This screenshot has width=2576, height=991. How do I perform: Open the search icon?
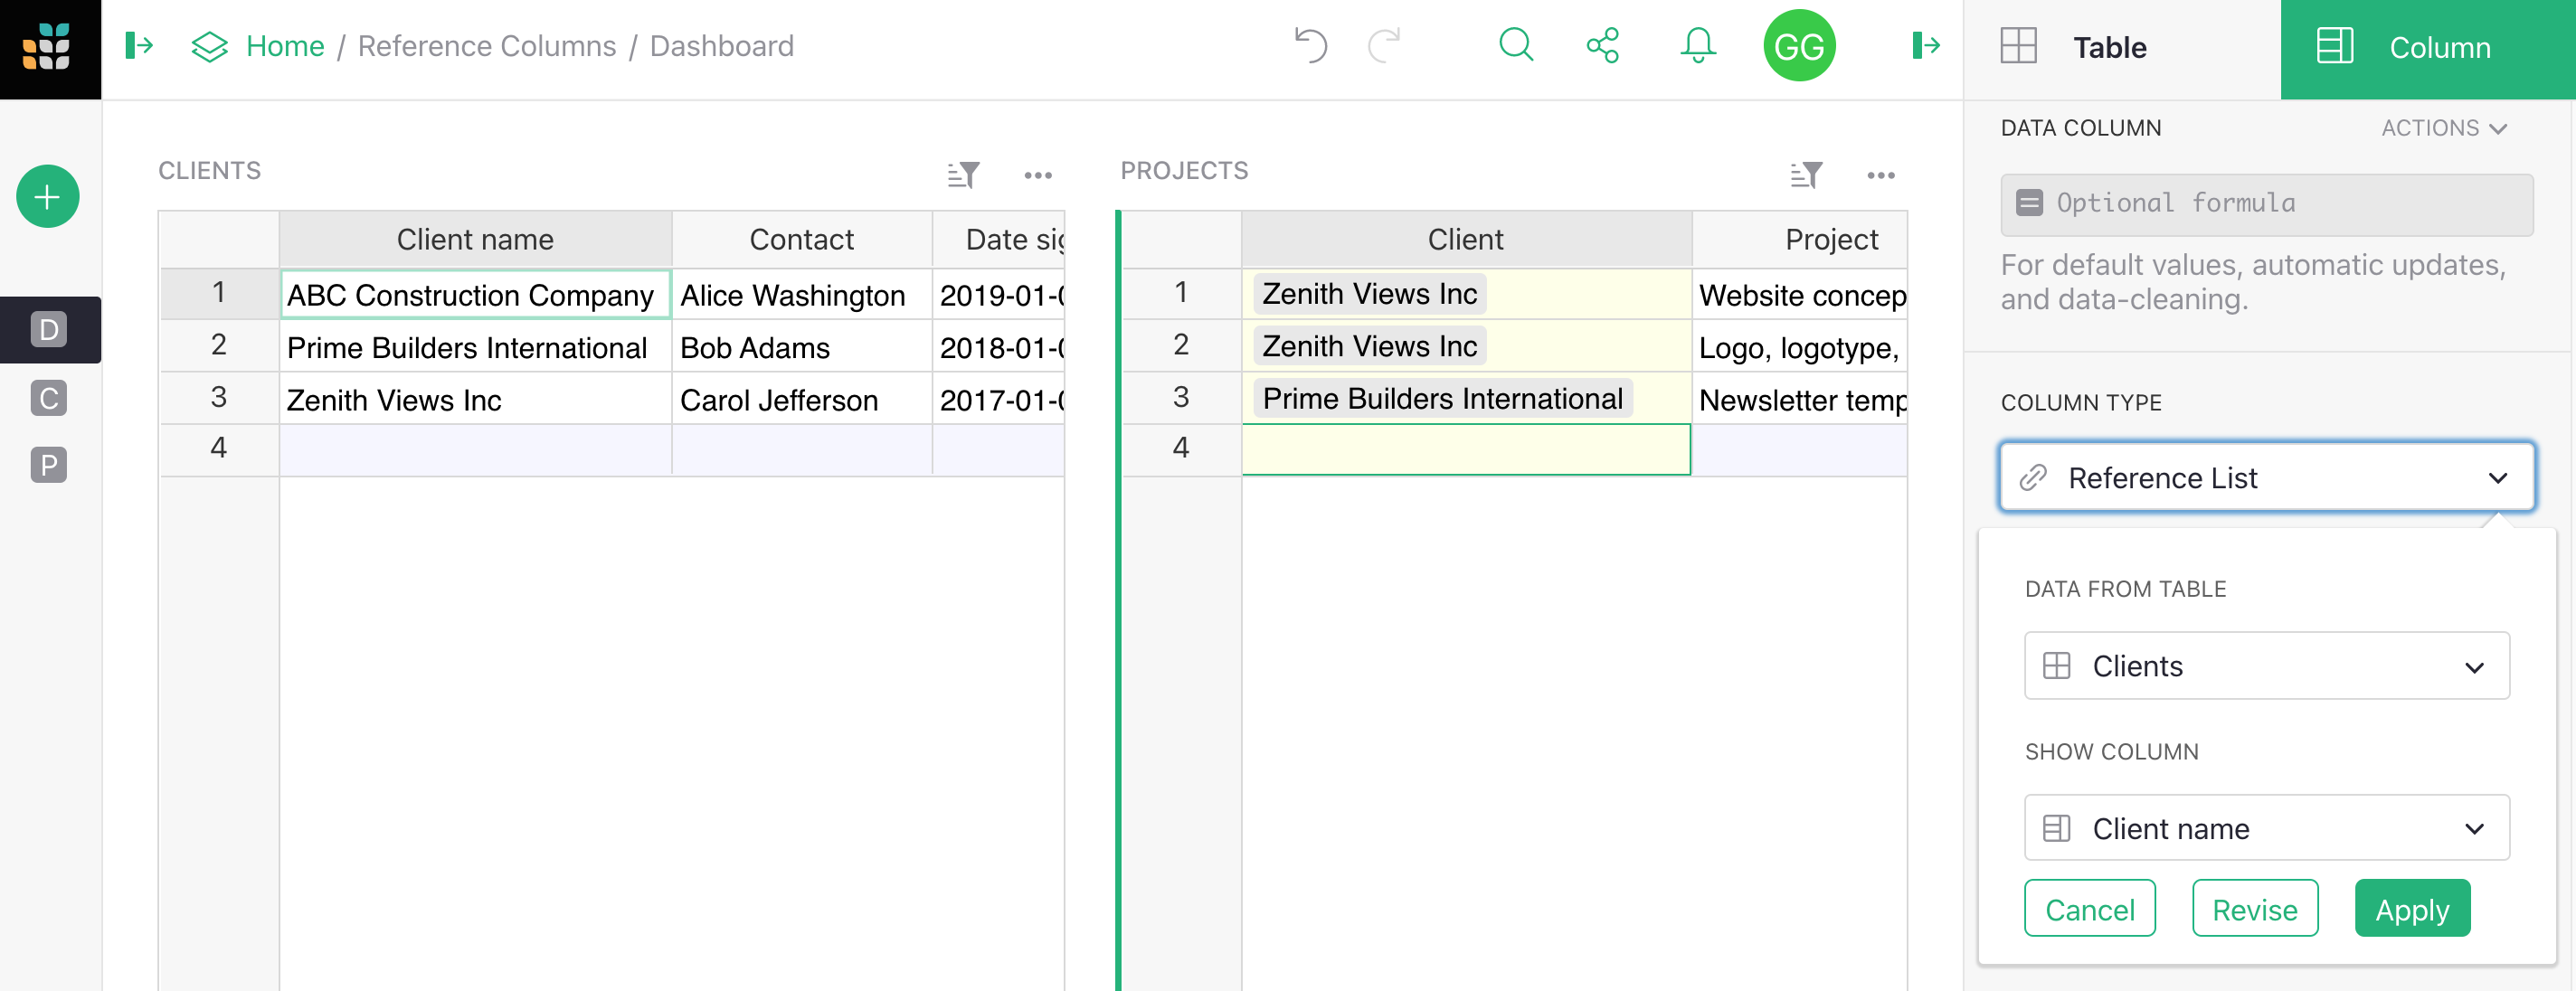pyautogui.click(x=1518, y=44)
